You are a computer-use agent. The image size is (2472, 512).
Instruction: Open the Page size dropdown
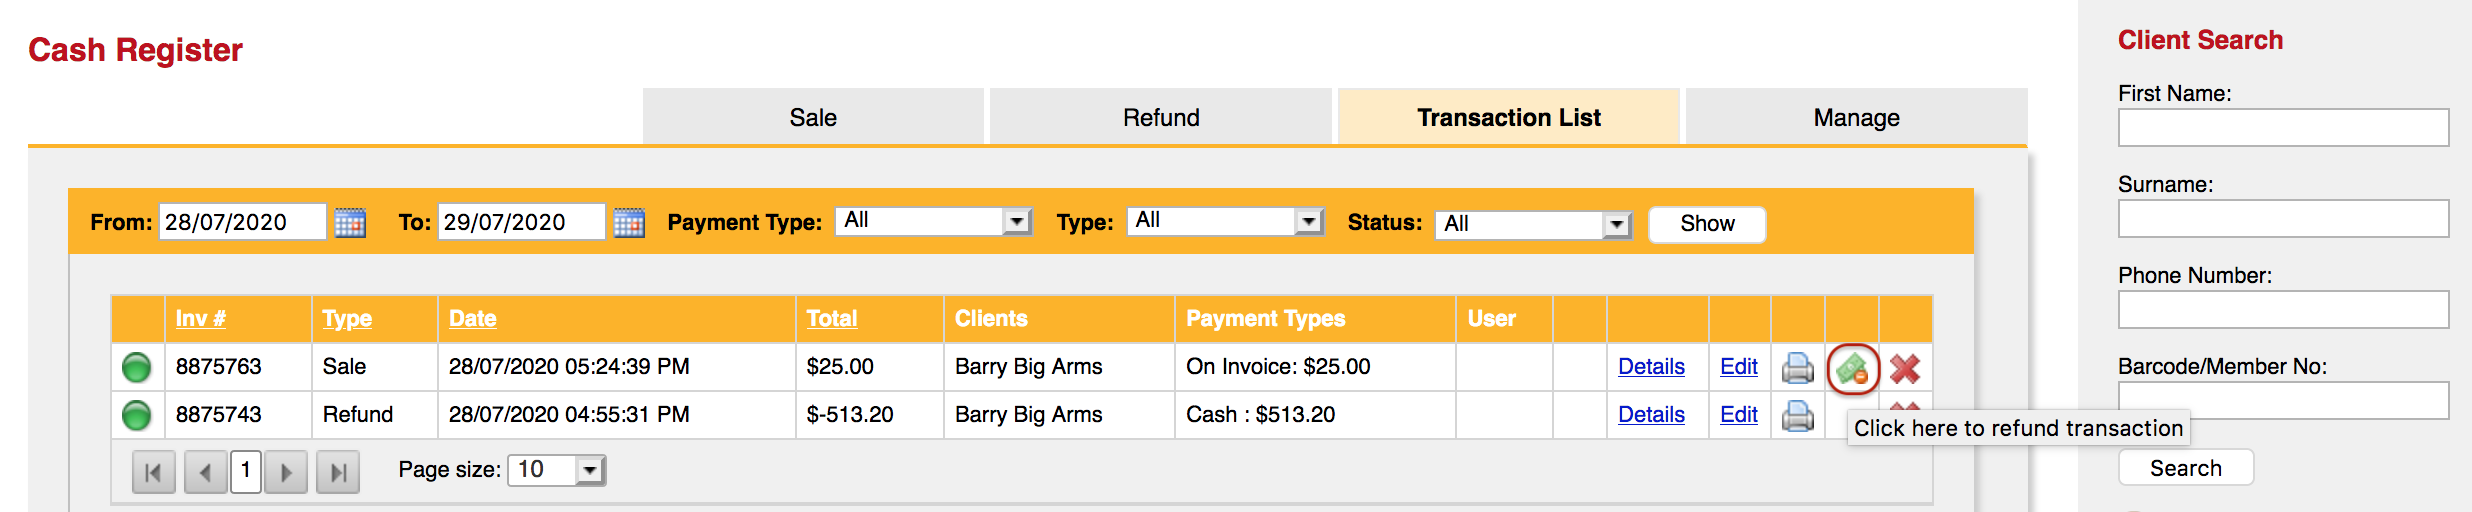point(591,470)
